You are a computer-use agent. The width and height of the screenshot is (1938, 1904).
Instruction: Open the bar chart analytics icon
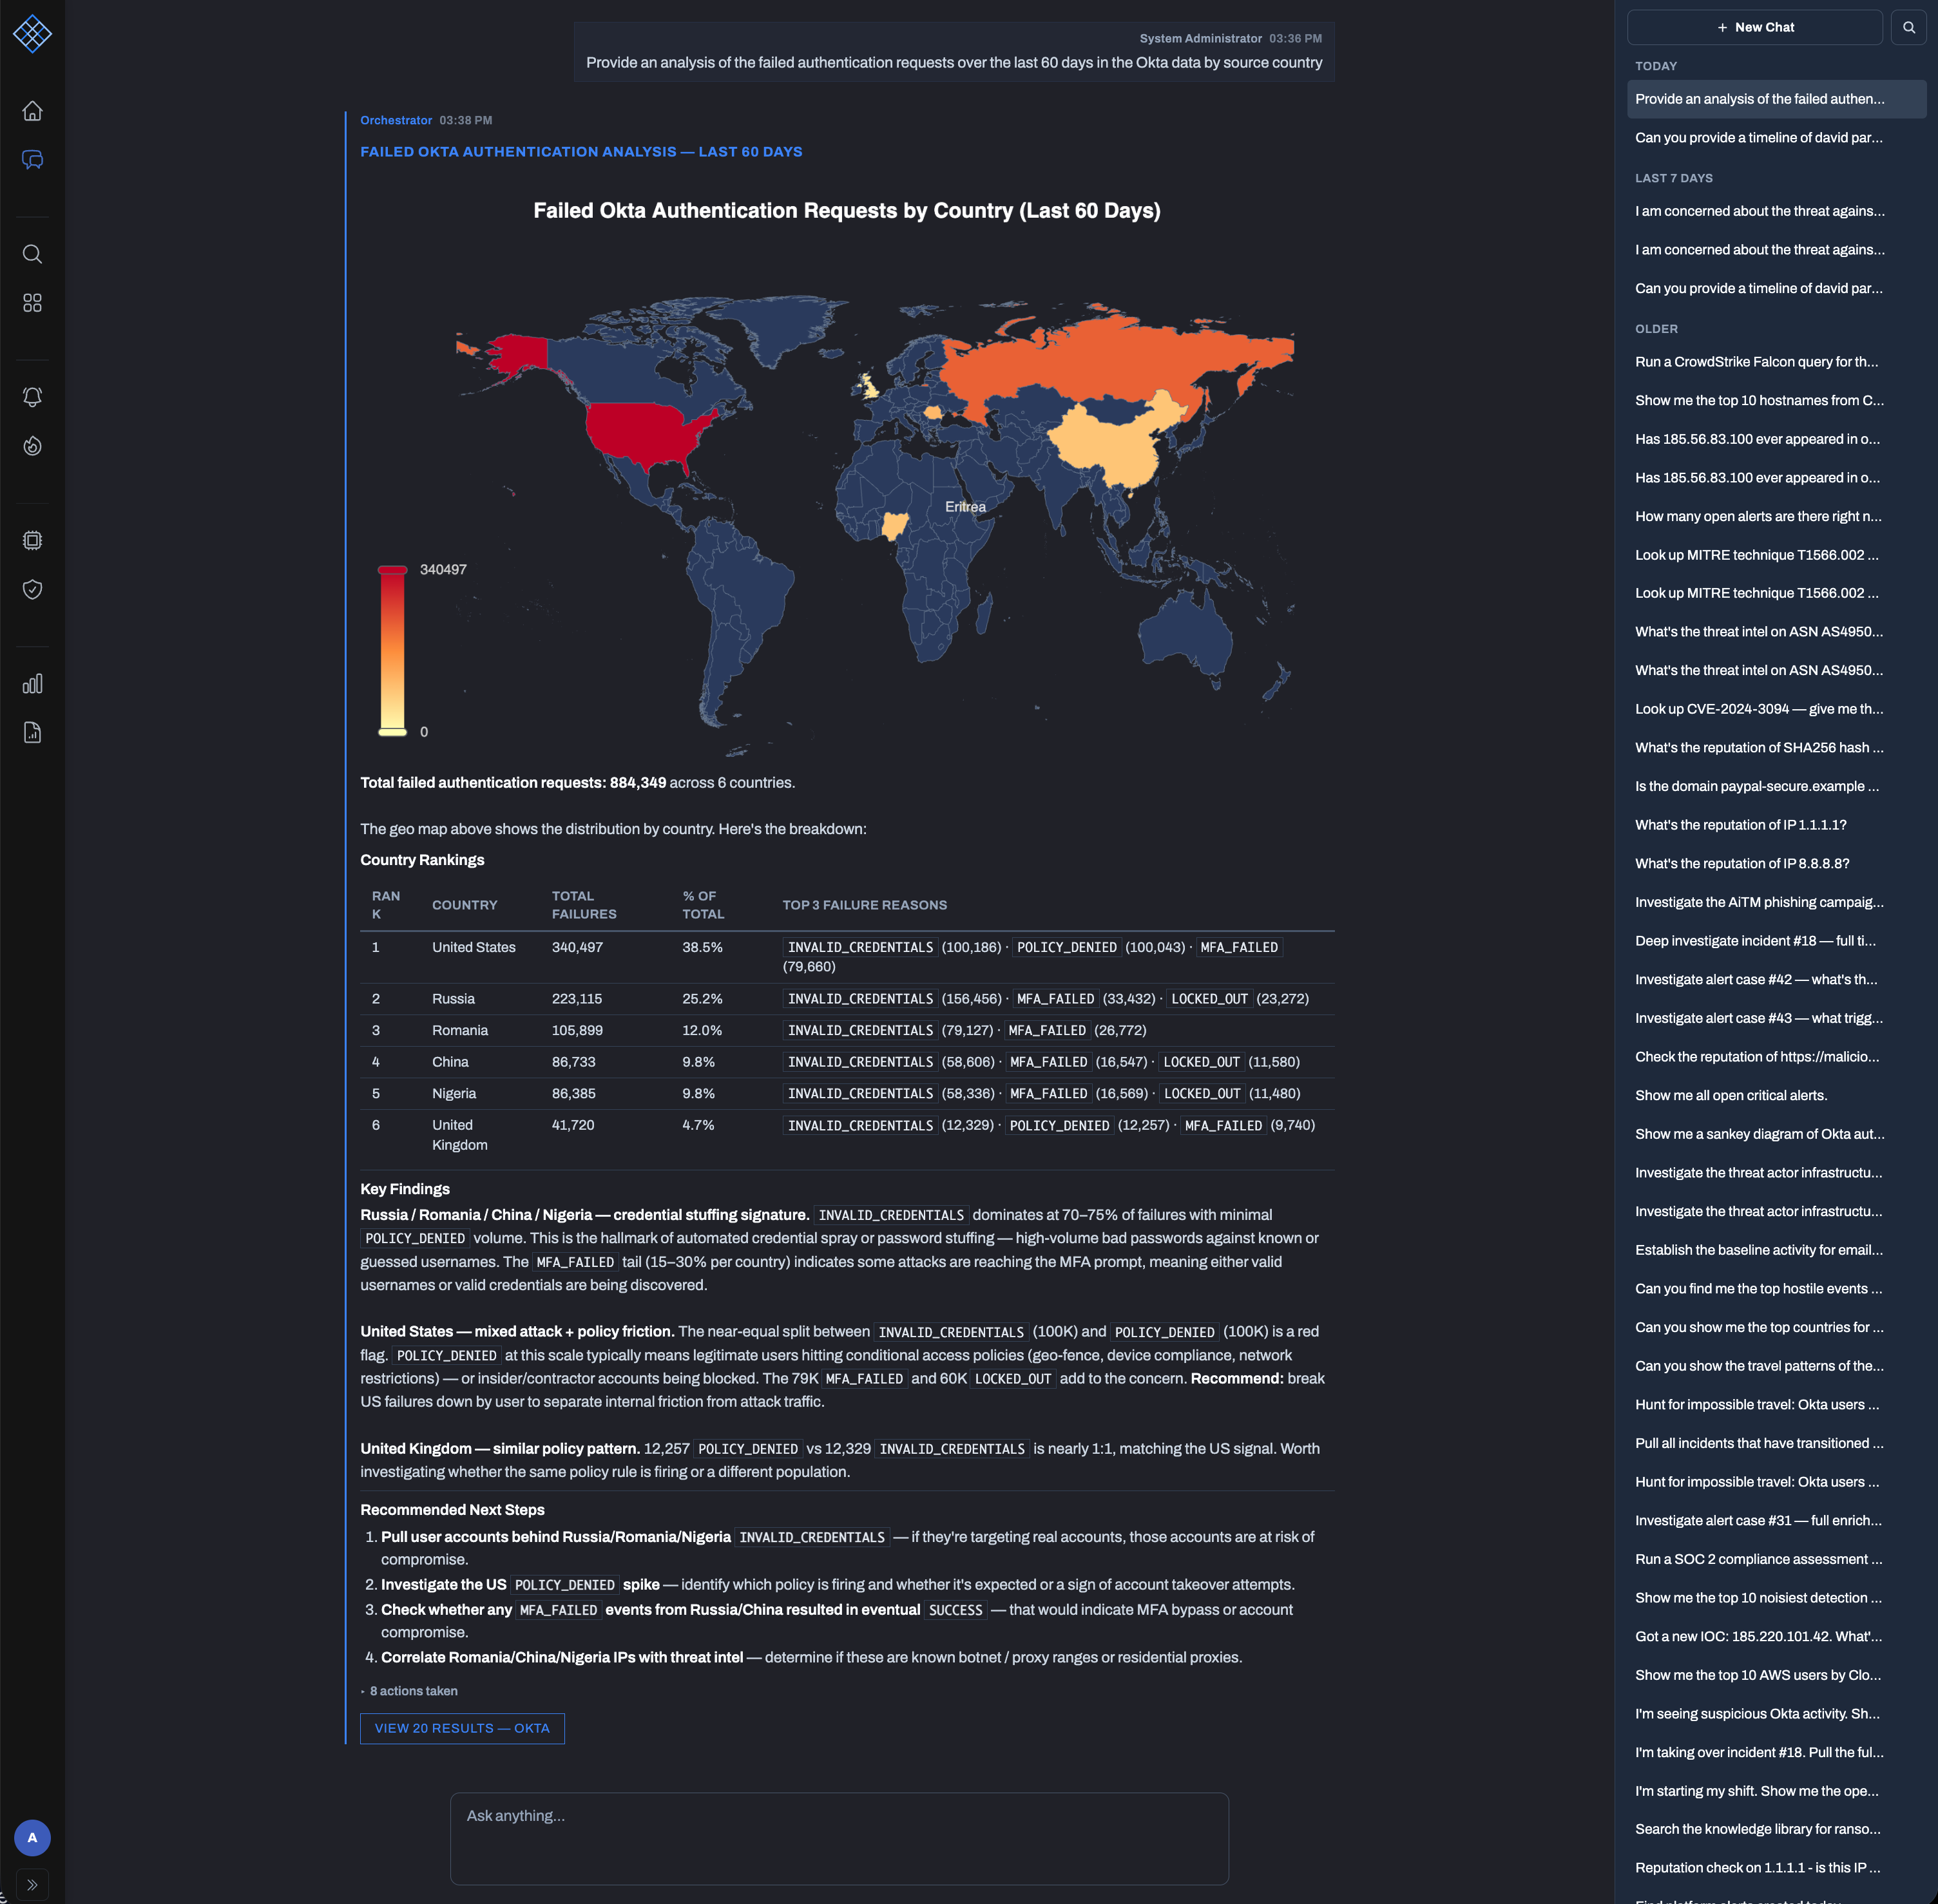pyautogui.click(x=32, y=684)
